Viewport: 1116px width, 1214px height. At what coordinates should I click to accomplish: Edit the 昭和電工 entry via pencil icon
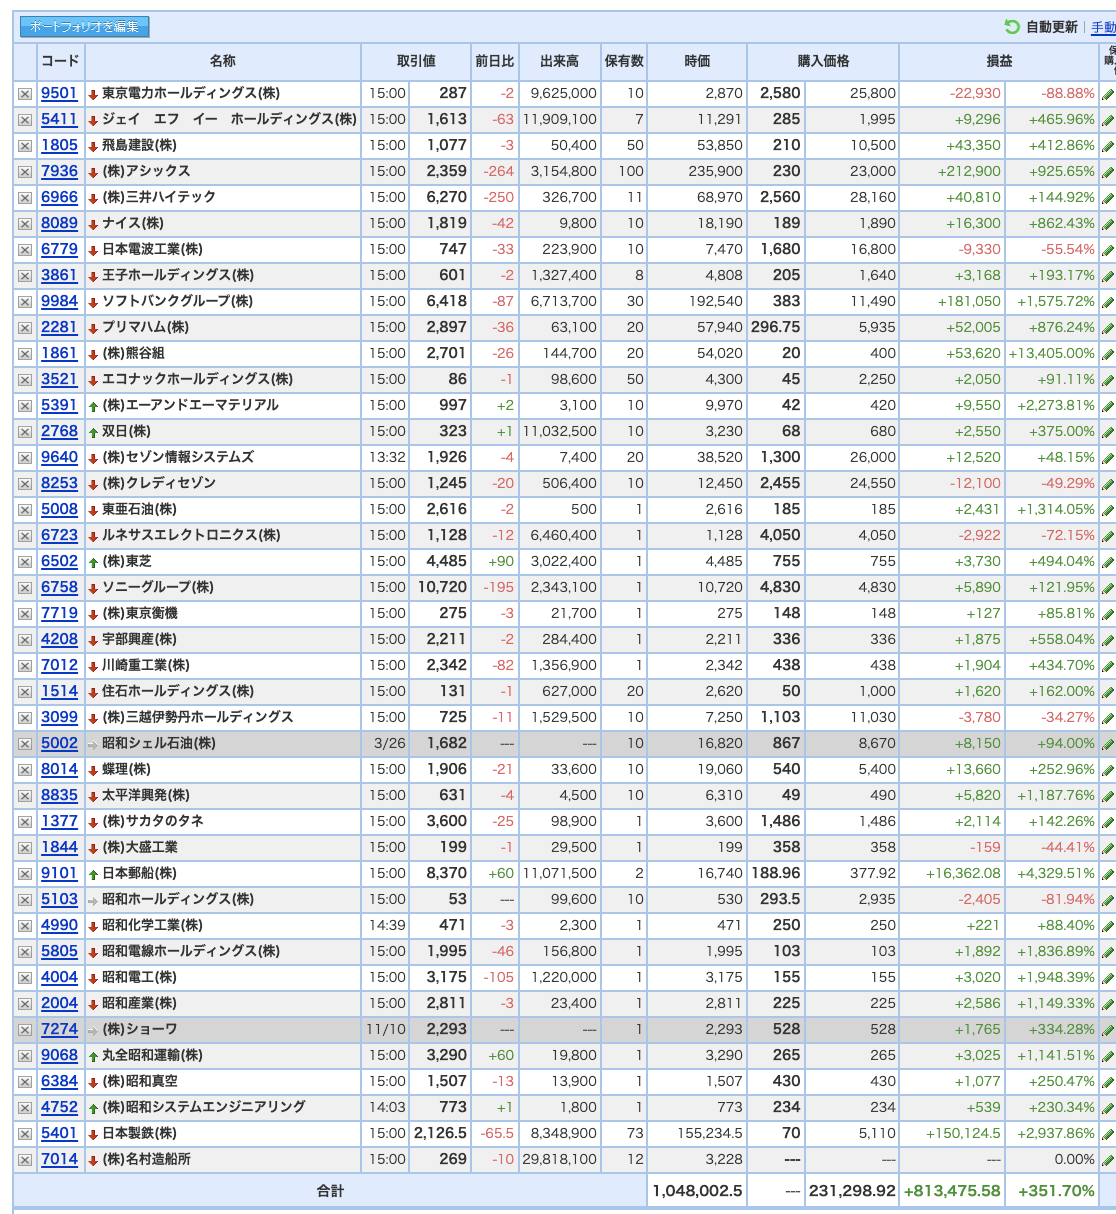1108,978
